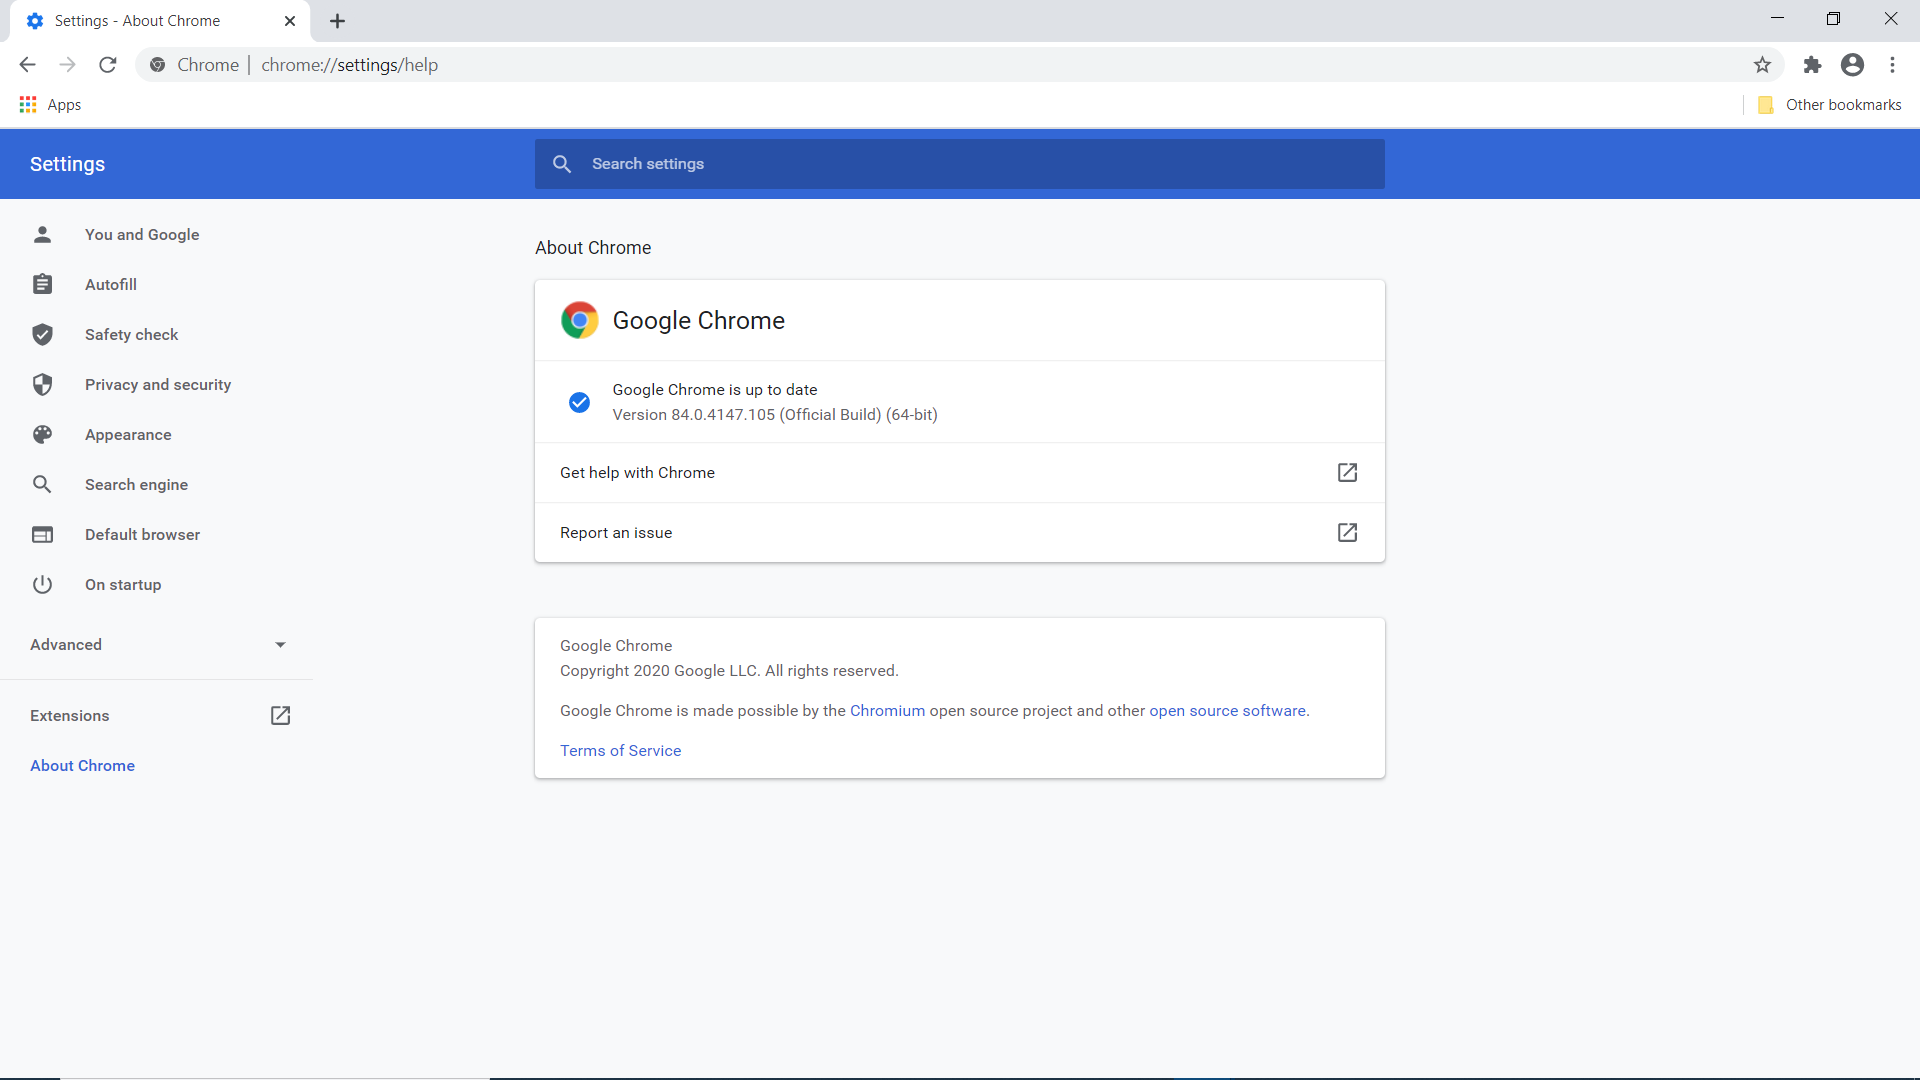The height and width of the screenshot is (1080, 1920).
Task: Click the Search engine magnifier icon
Action: tap(42, 484)
